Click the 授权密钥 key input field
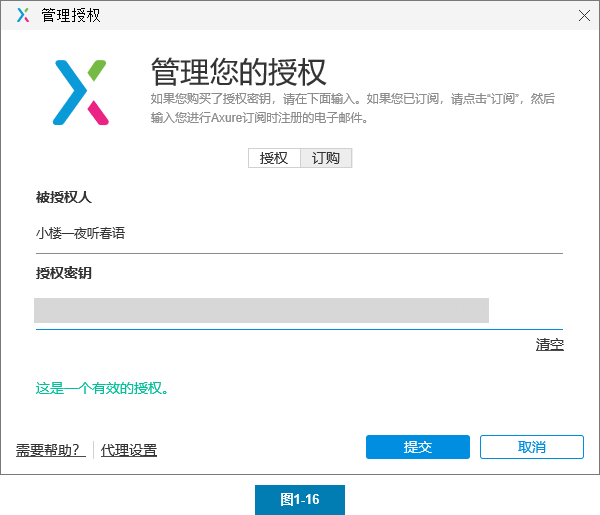Screen dimensions: 600x515 (x=299, y=311)
